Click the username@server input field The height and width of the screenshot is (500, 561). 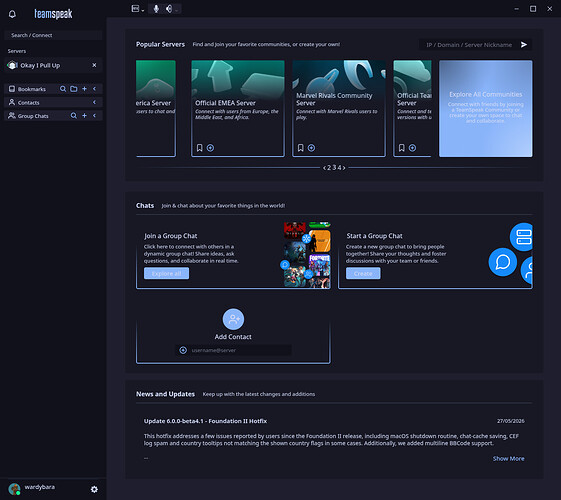pos(233,350)
